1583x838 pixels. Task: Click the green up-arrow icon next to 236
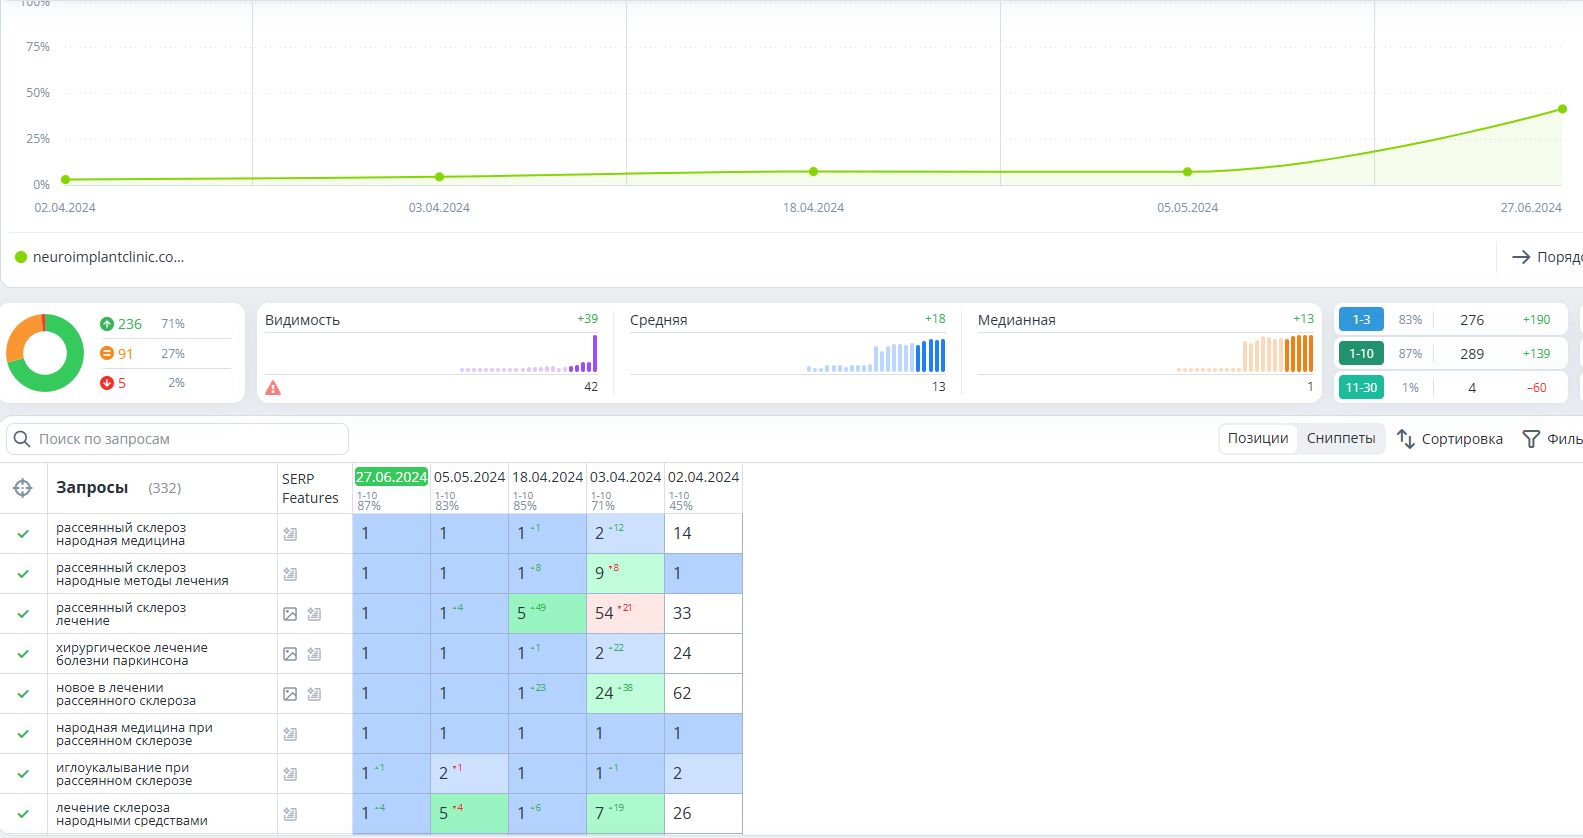(x=107, y=324)
